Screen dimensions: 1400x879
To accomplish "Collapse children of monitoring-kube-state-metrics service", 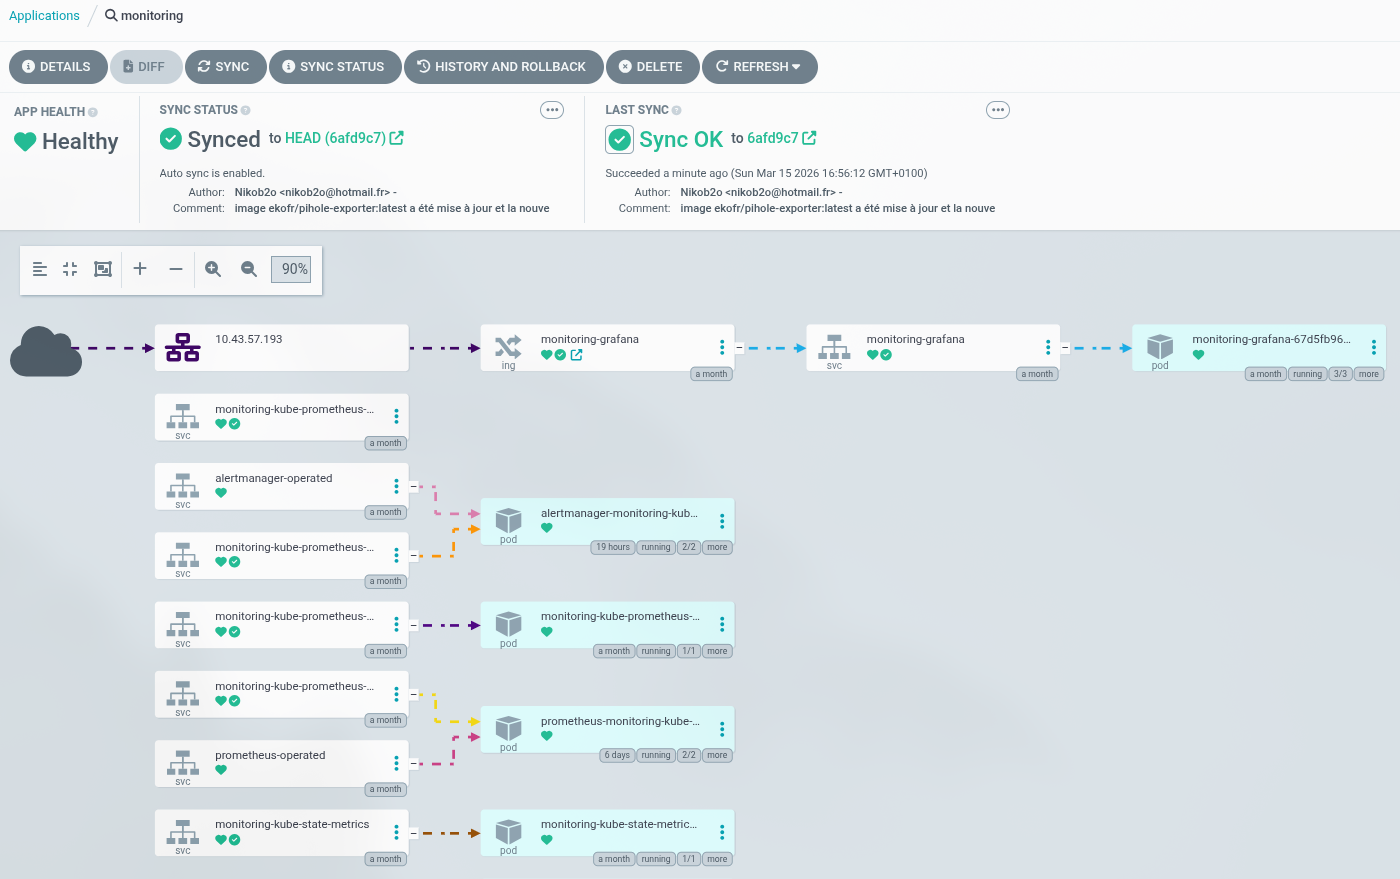I will pyautogui.click(x=413, y=833).
